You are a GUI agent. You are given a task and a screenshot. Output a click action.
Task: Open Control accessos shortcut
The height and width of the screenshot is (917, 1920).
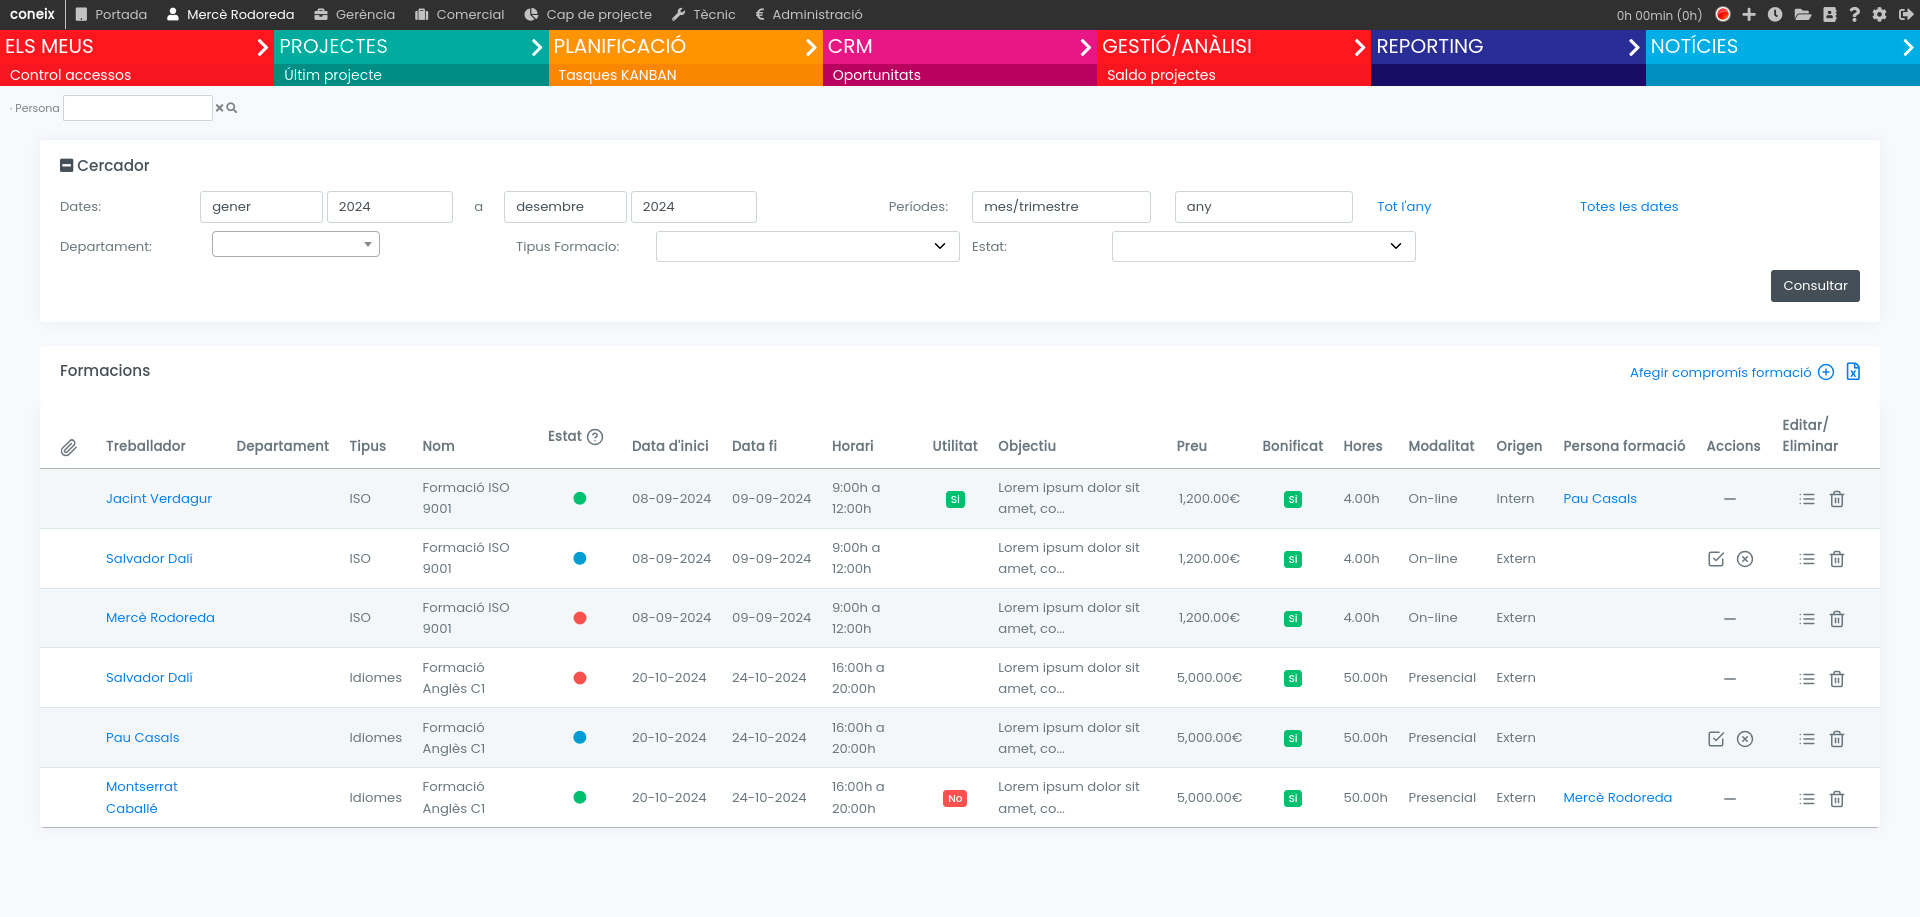[70, 75]
